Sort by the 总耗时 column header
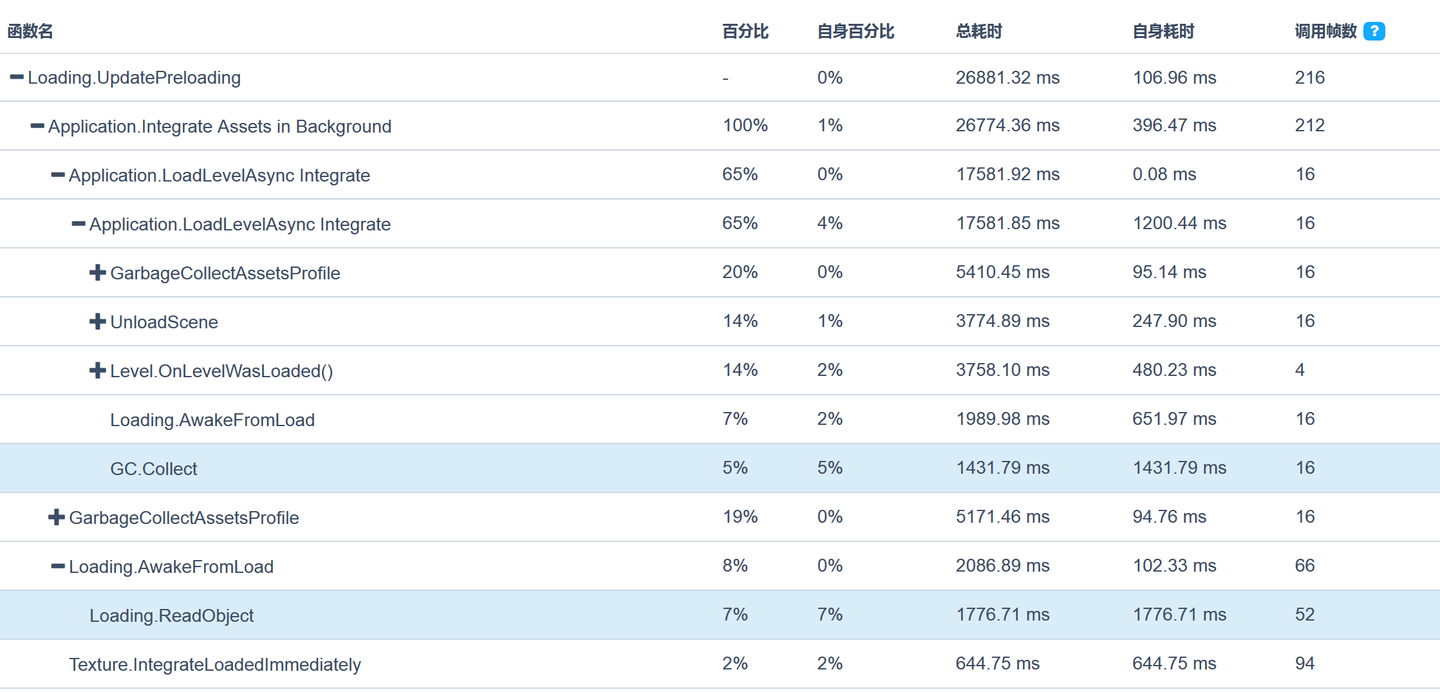This screenshot has height=692, width=1440. (978, 31)
